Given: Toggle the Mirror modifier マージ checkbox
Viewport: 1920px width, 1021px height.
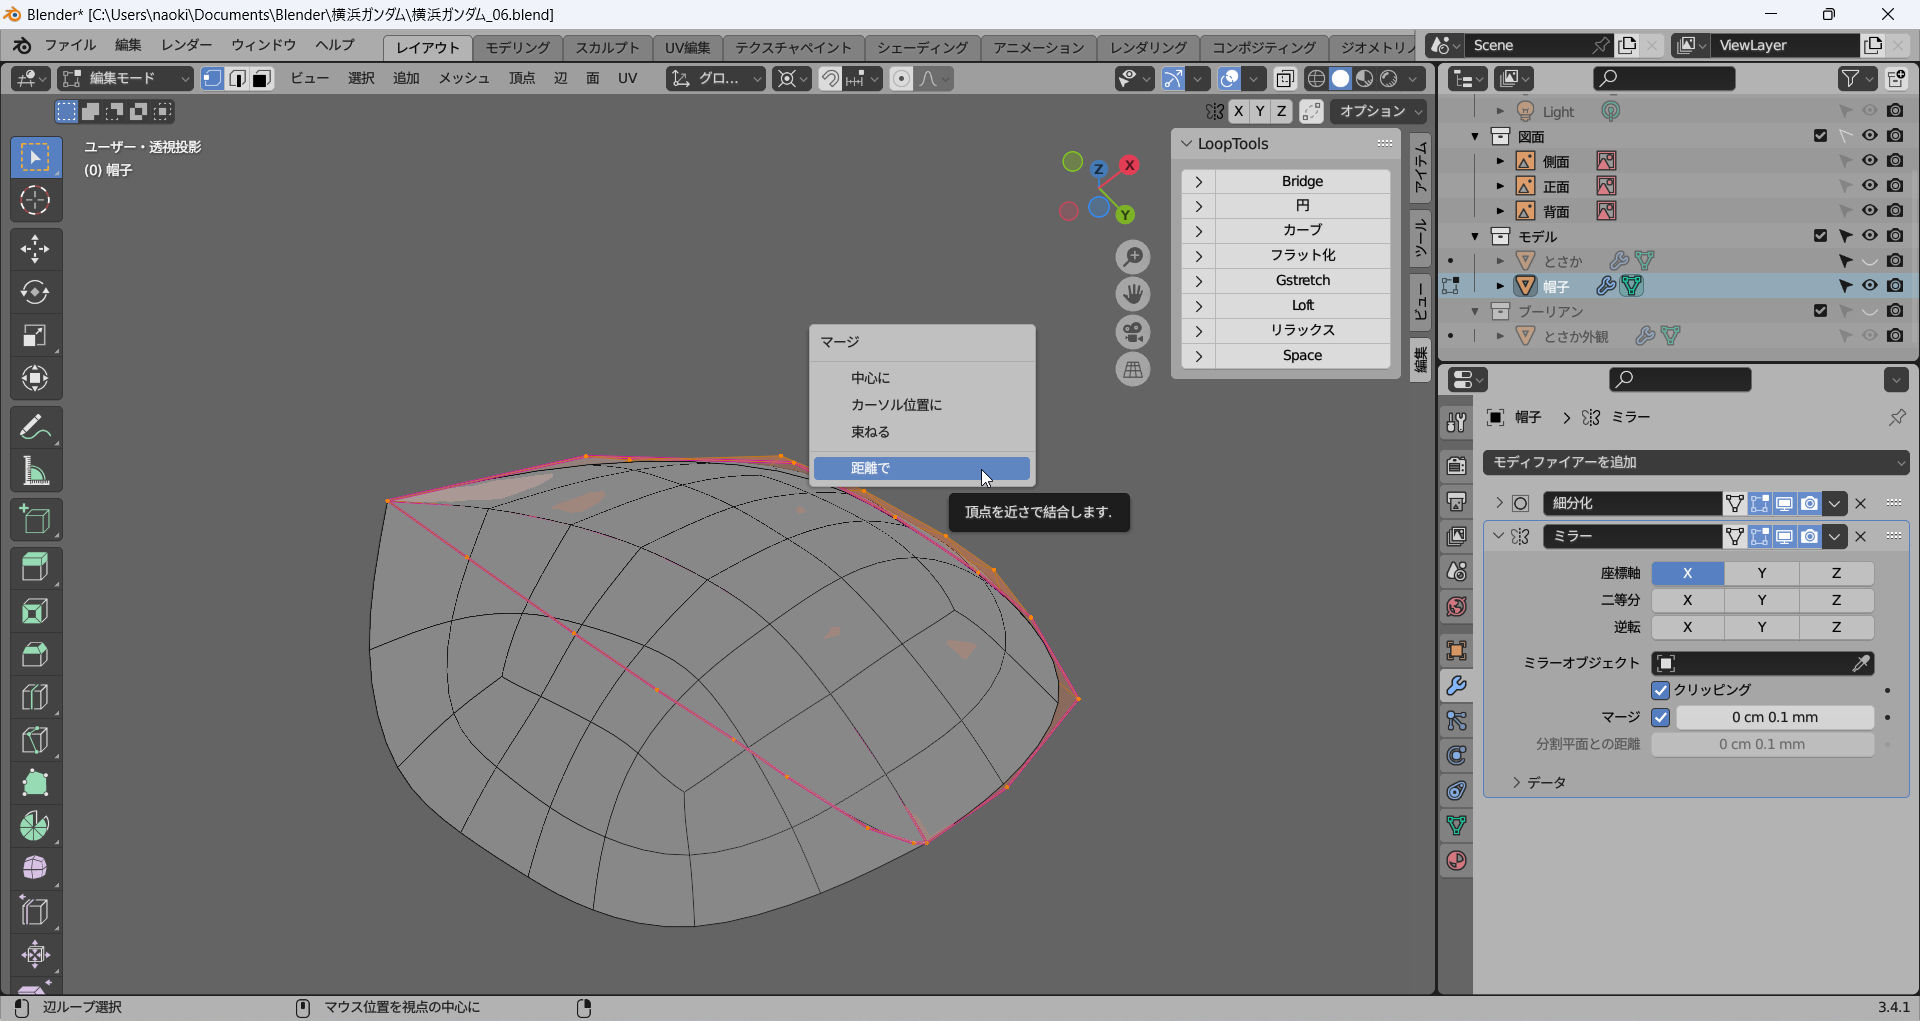Looking at the screenshot, I should coord(1660,717).
